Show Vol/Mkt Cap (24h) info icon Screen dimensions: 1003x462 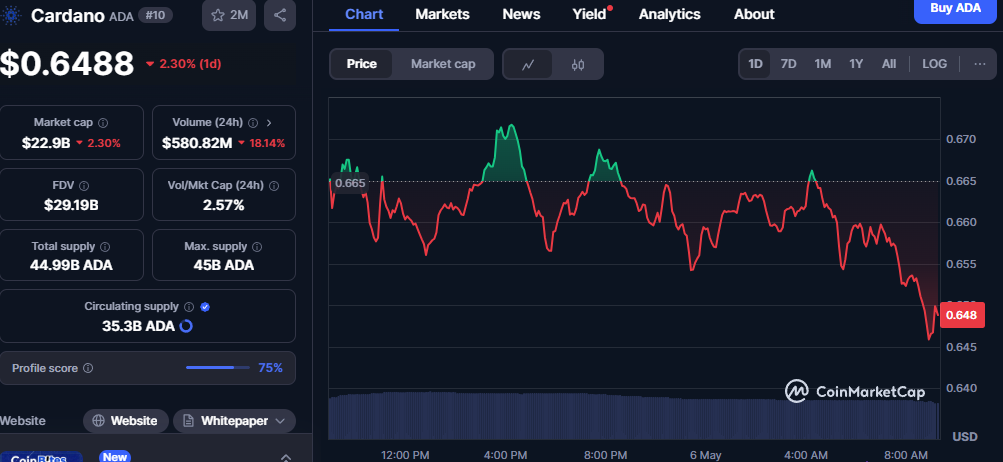click(x=274, y=186)
